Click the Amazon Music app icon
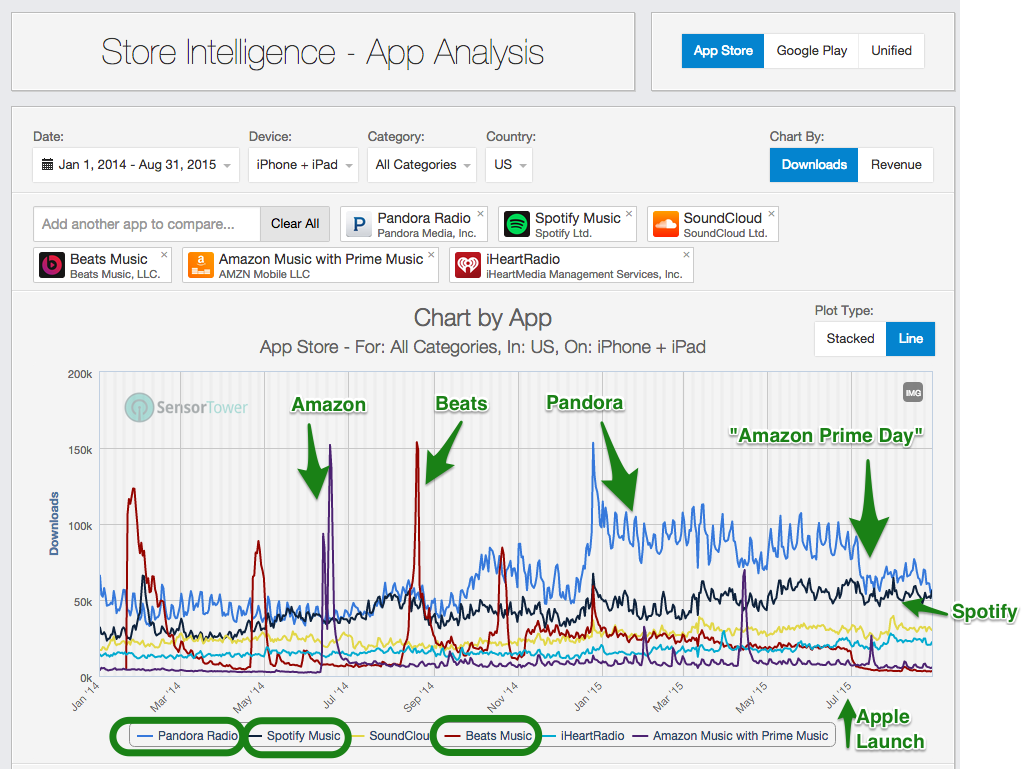The image size is (1027, 769). tap(200, 265)
